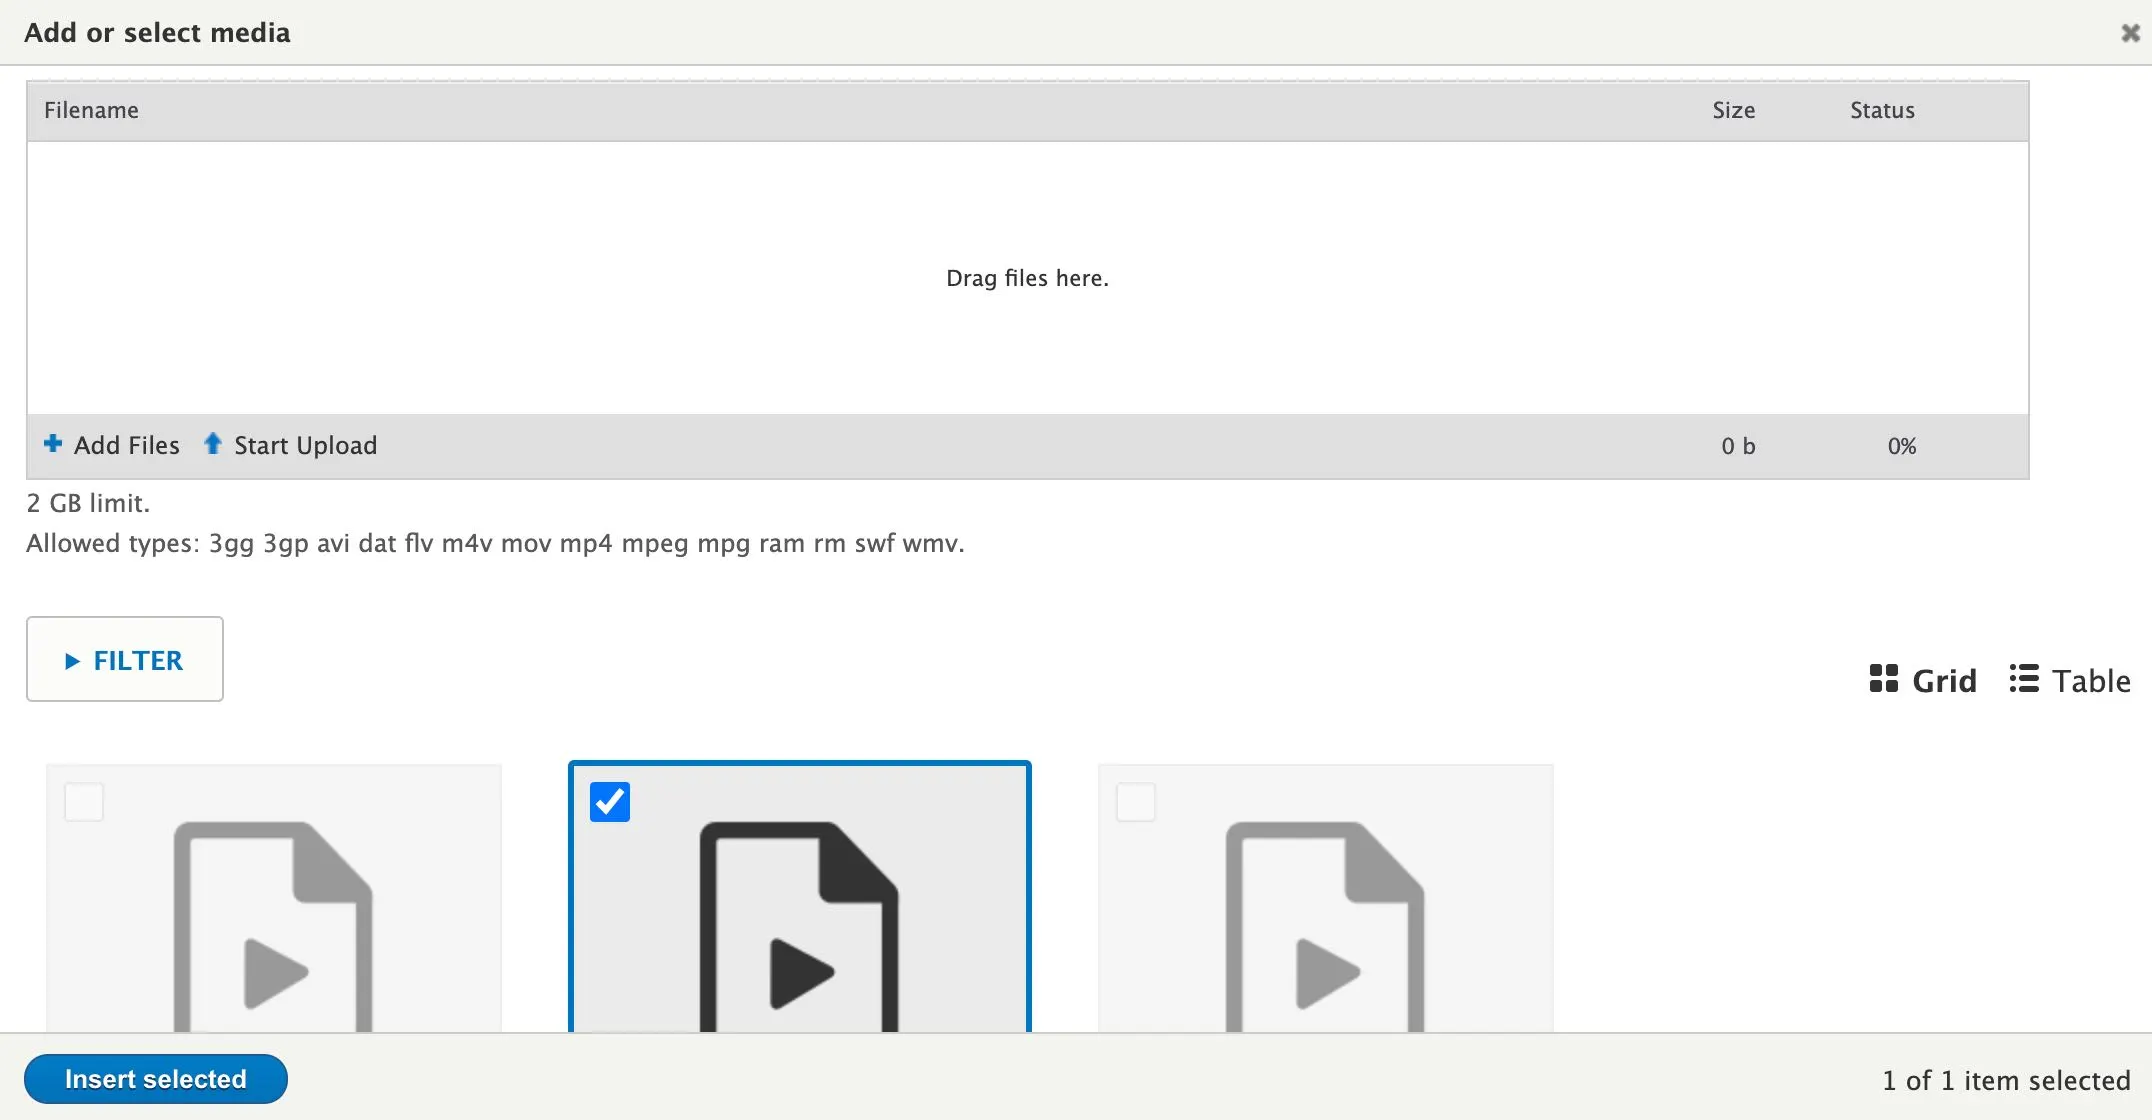Viewport: 2152px width, 1120px height.
Task: Click the Drag files here drop area
Action: [x=1027, y=278]
